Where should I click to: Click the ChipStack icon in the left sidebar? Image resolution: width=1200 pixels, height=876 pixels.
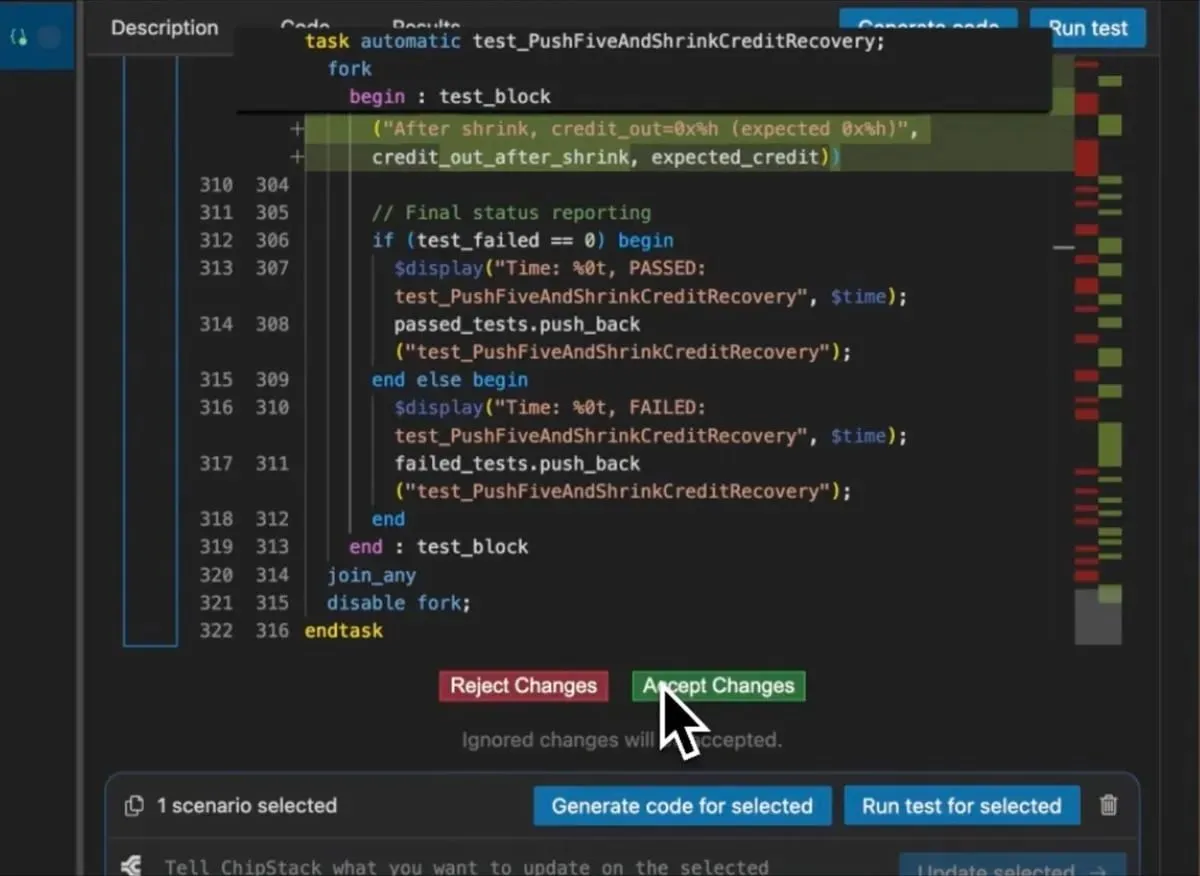[x=19, y=37]
